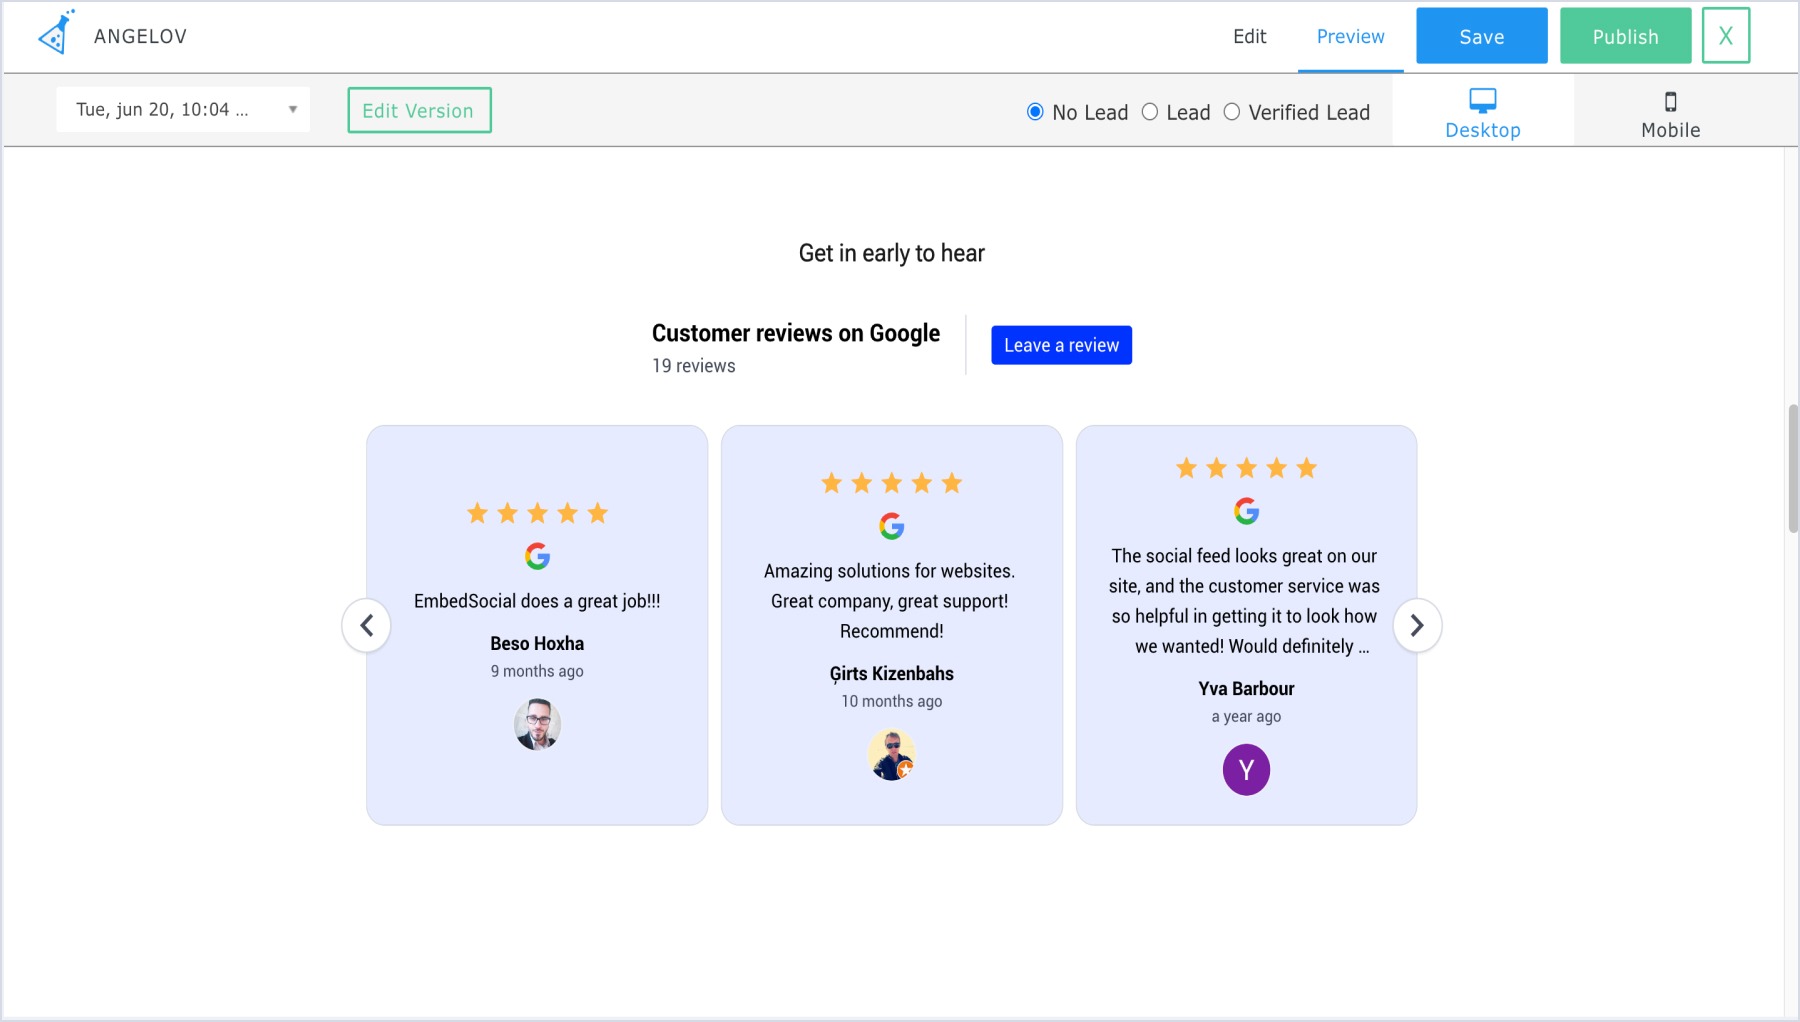Switch to the Preview tab

[x=1350, y=37]
